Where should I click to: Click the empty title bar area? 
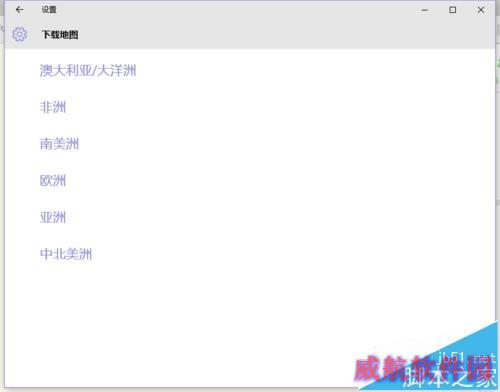[x=233, y=10]
